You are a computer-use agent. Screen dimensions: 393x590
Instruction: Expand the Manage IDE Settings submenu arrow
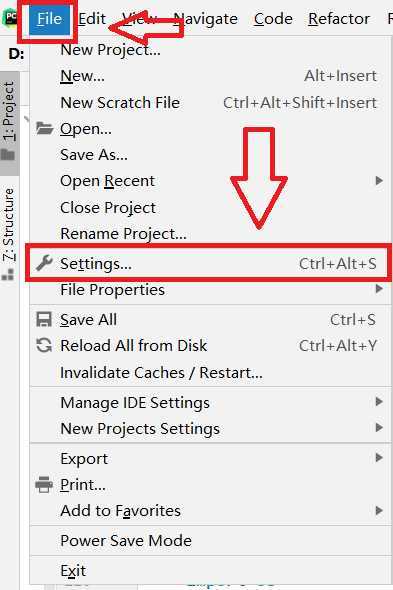pyautogui.click(x=379, y=402)
